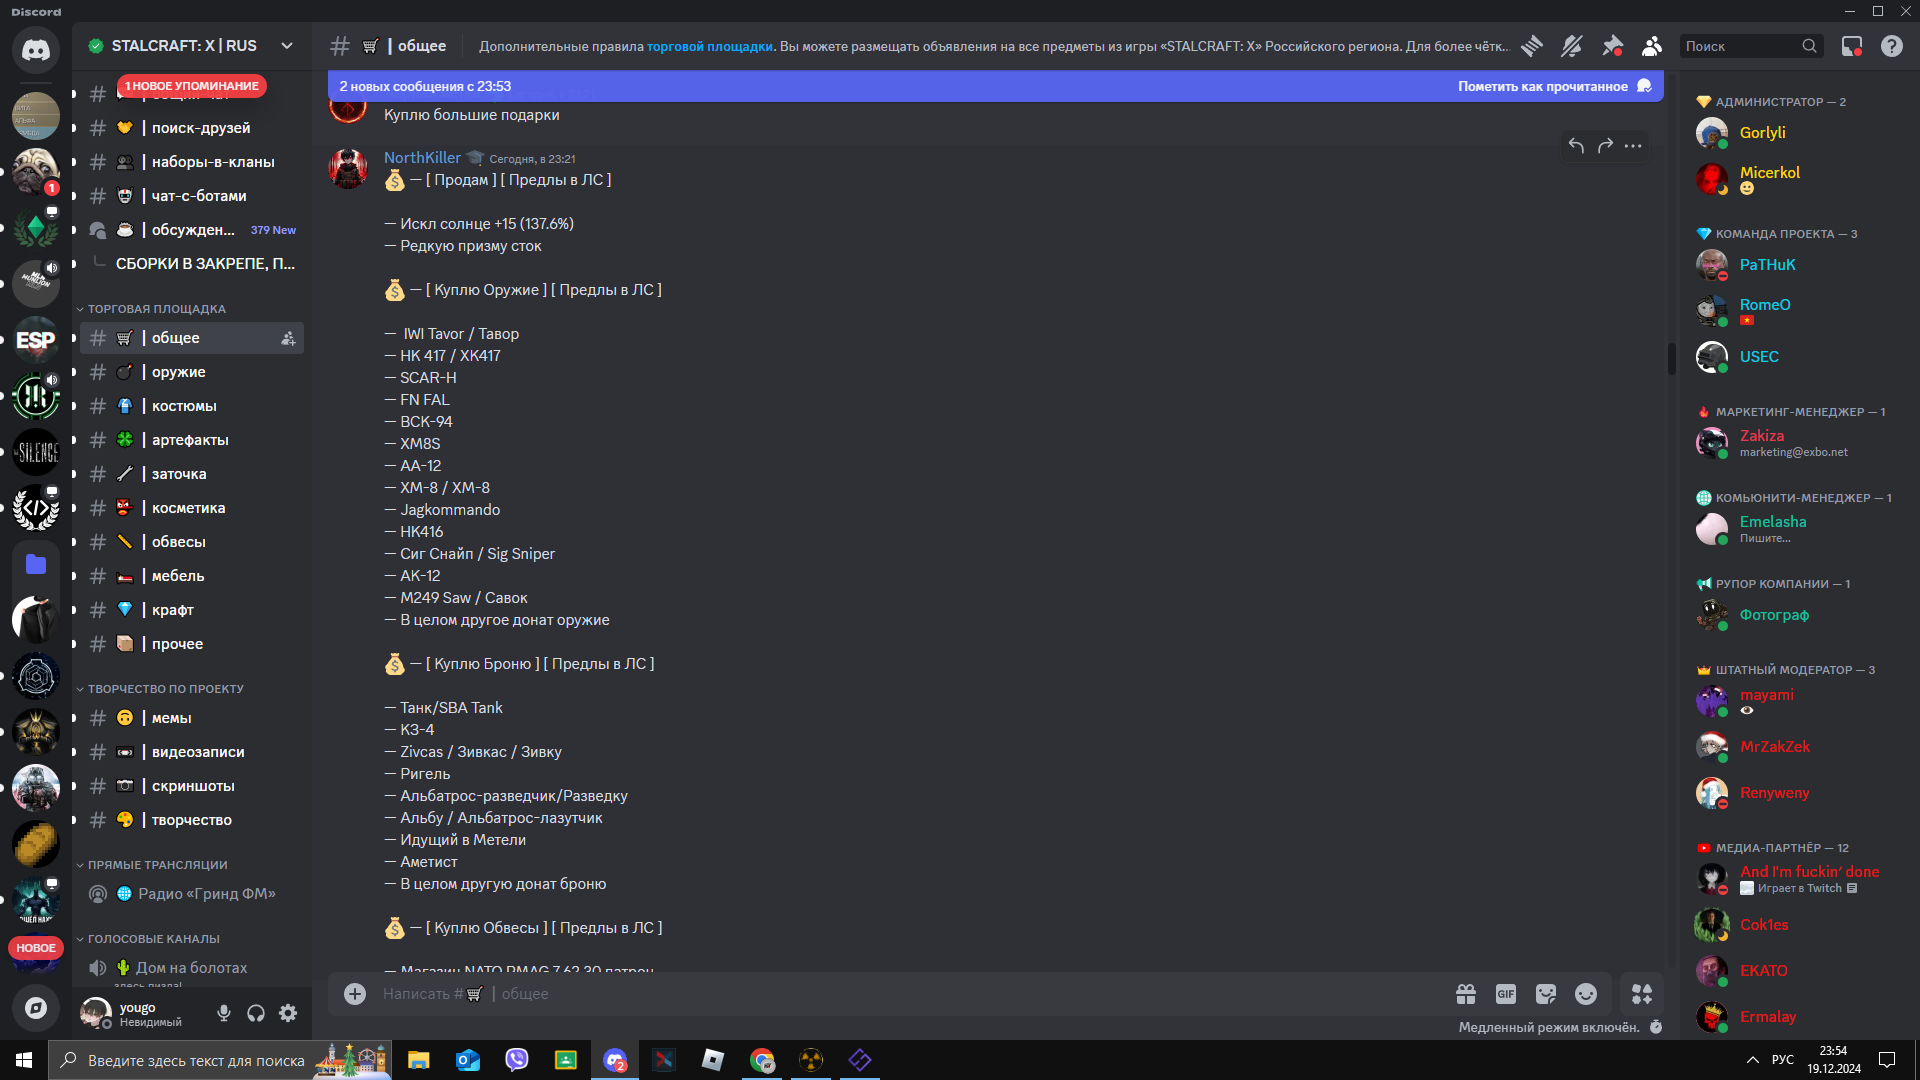Open the обвесы channel

click(x=192, y=542)
